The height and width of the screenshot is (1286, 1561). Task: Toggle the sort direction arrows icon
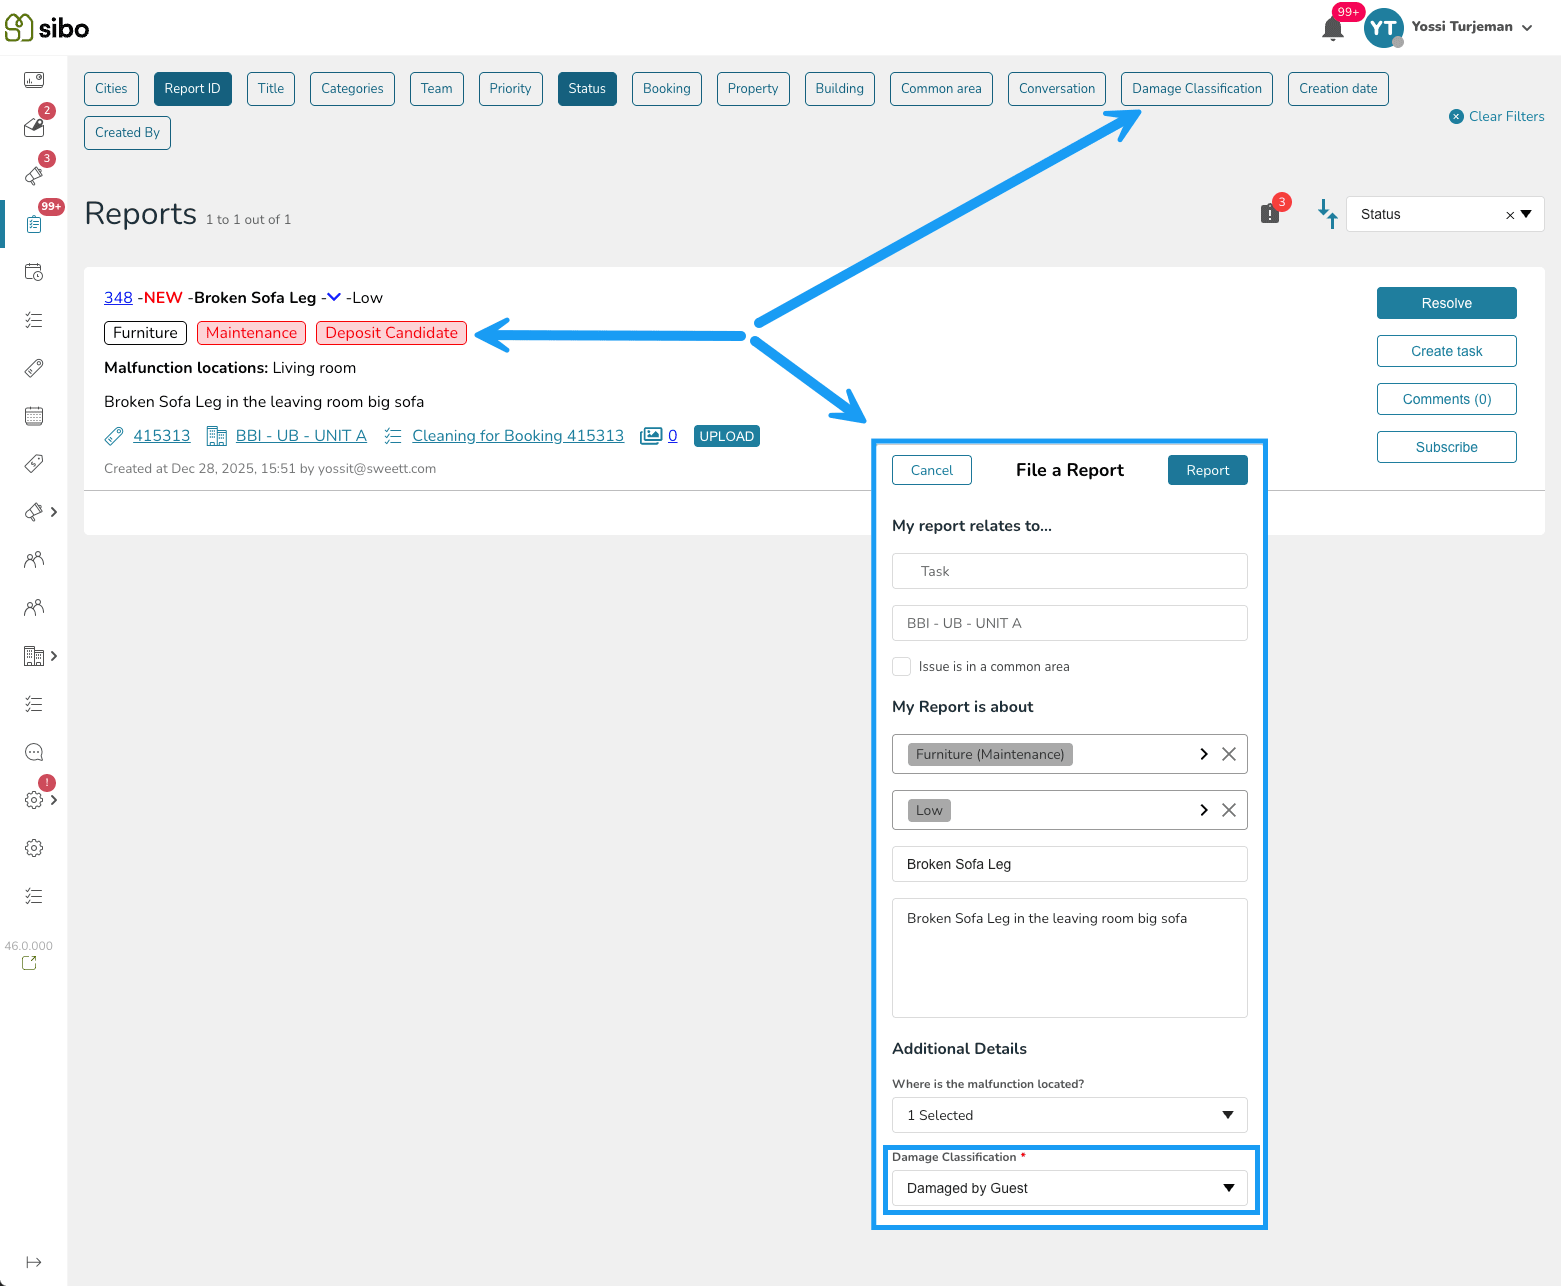click(1328, 214)
